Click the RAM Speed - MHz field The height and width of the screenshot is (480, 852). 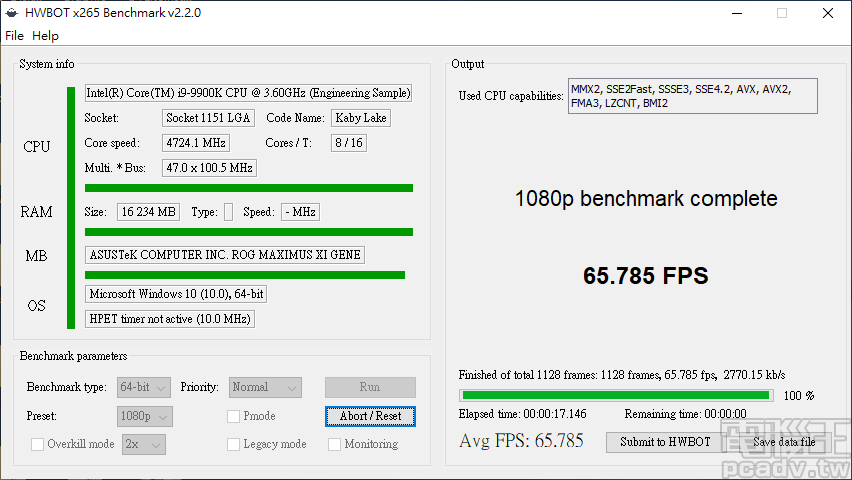(300, 212)
